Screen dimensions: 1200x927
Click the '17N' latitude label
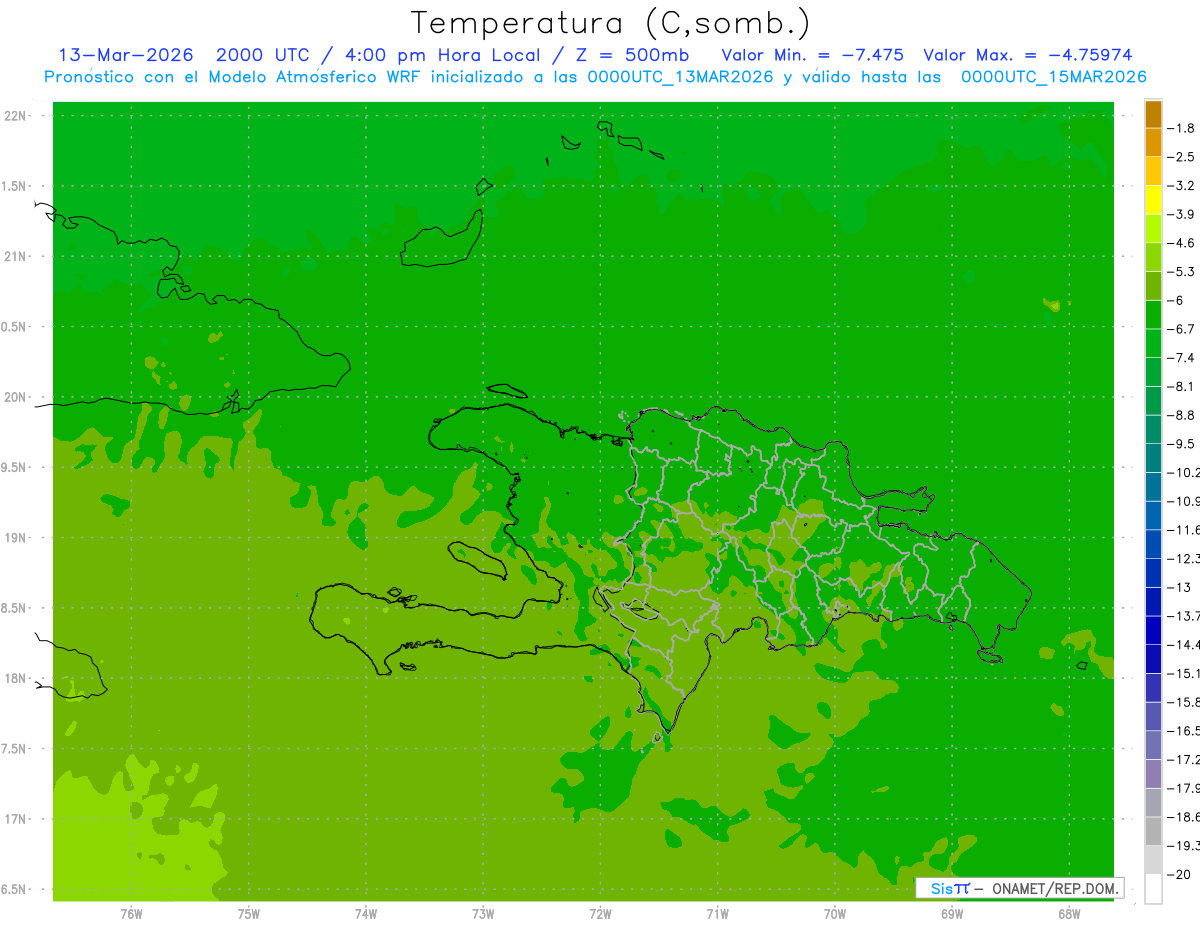coord(17,819)
